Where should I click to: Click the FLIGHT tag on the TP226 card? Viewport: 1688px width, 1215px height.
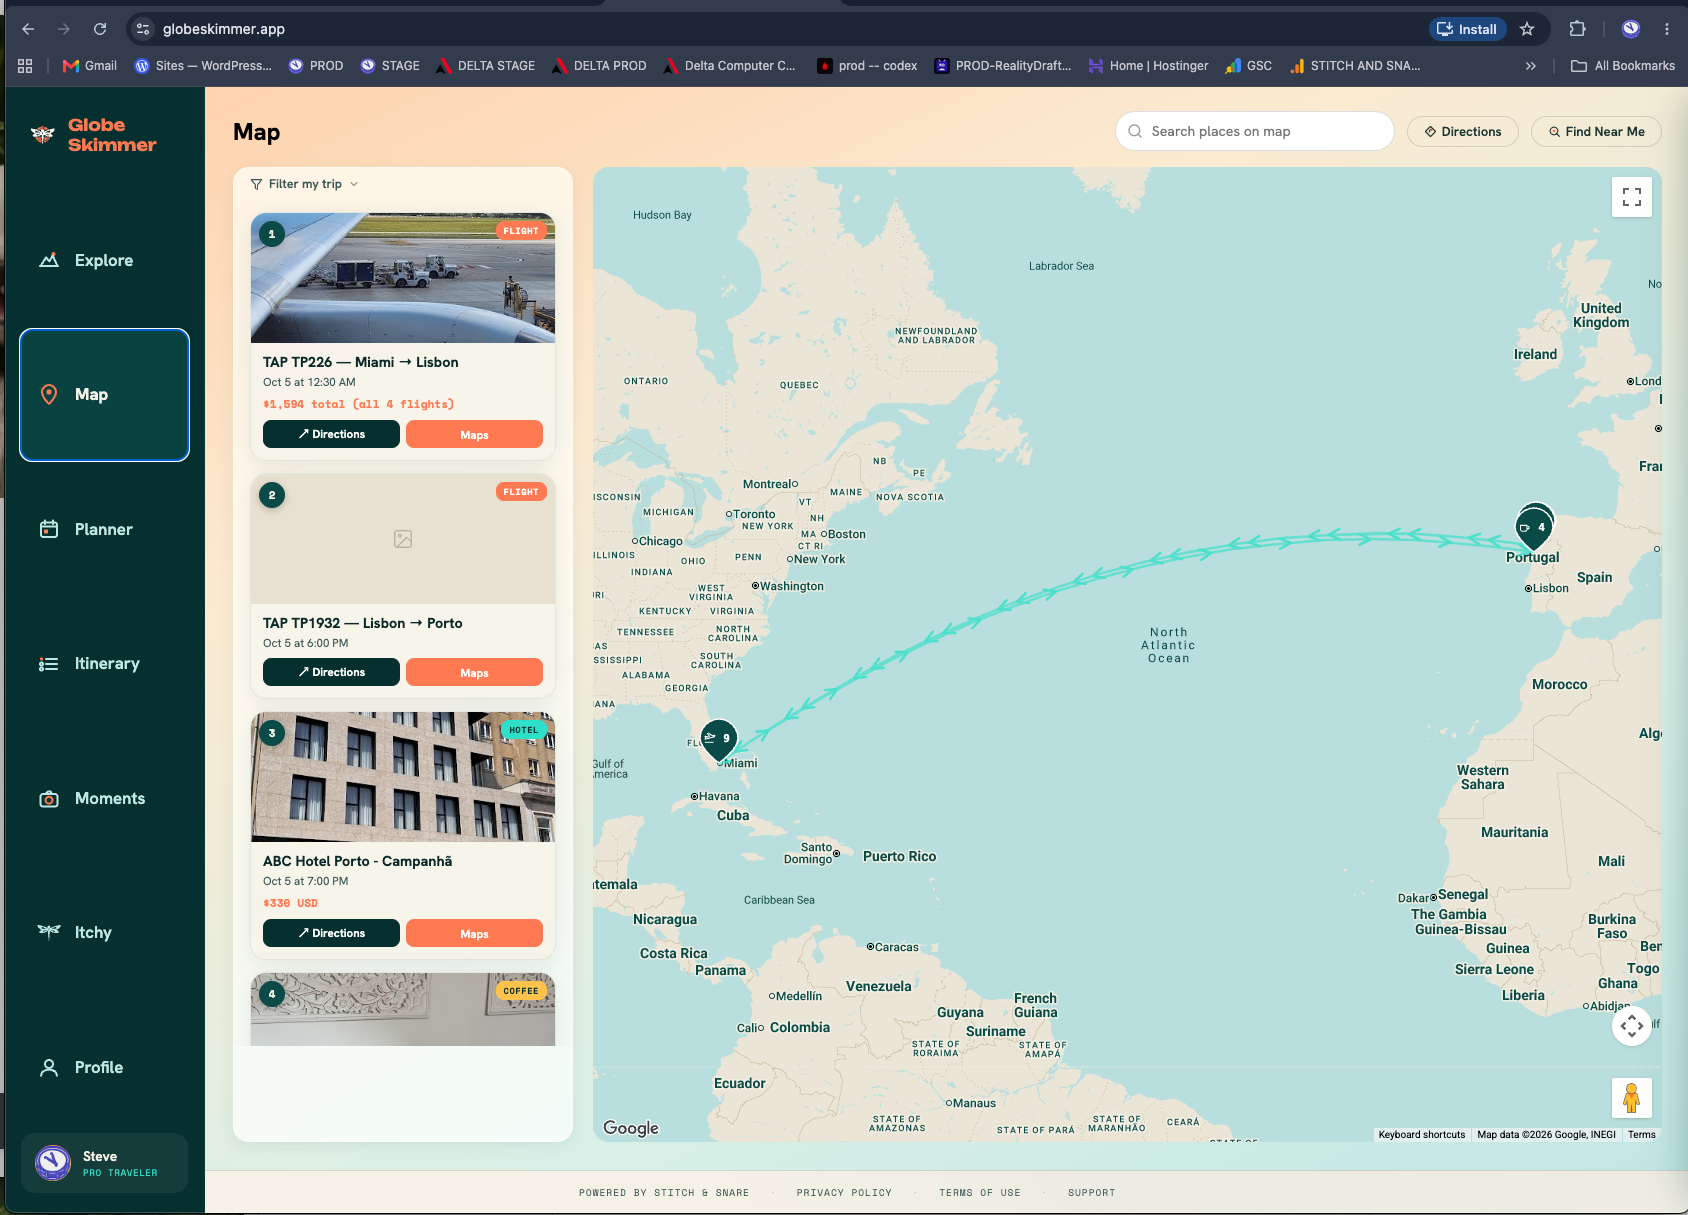coord(521,231)
